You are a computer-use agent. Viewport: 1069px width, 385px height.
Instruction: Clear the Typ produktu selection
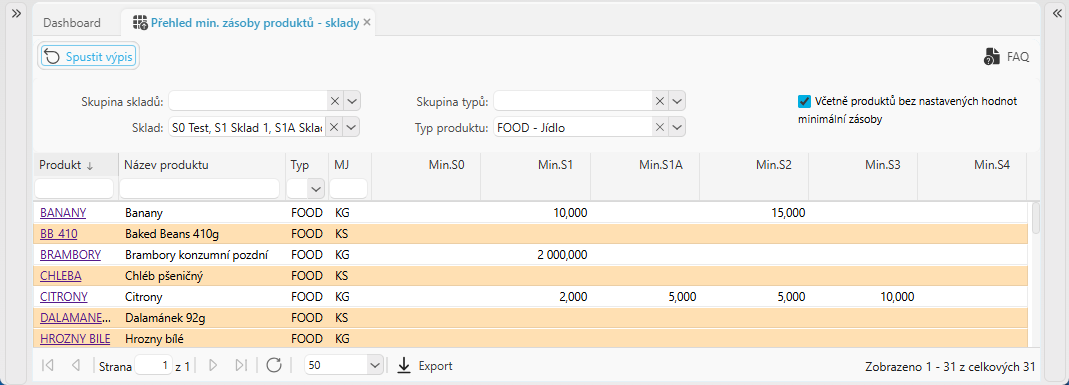coord(659,127)
